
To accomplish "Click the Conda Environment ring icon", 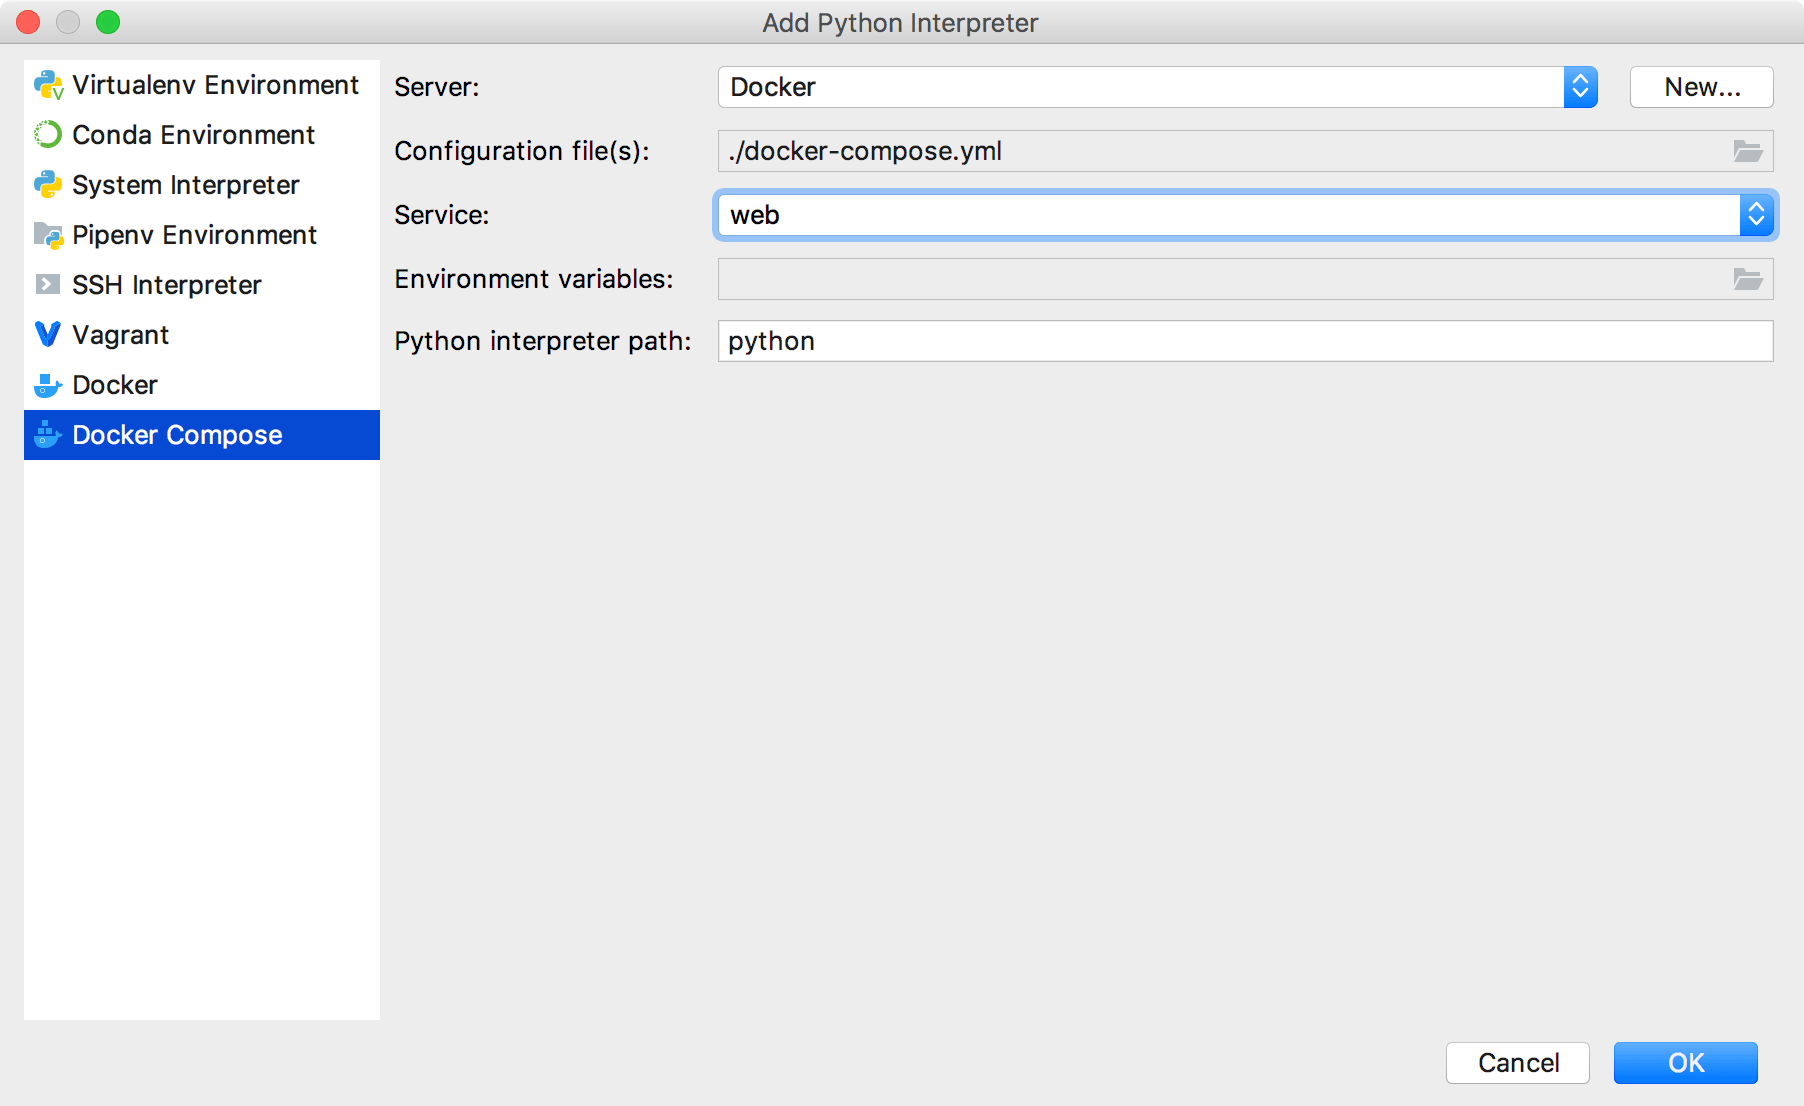I will click(48, 135).
